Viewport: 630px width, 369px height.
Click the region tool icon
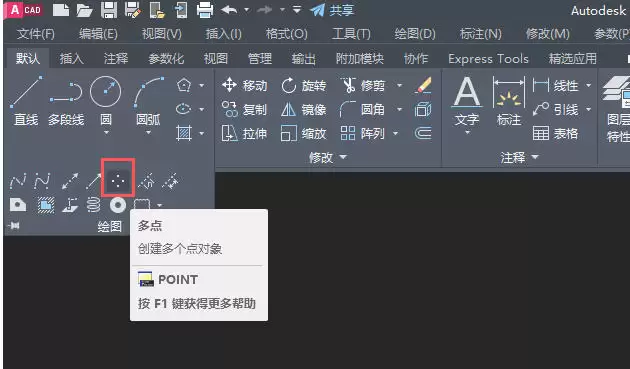[x=18, y=205]
